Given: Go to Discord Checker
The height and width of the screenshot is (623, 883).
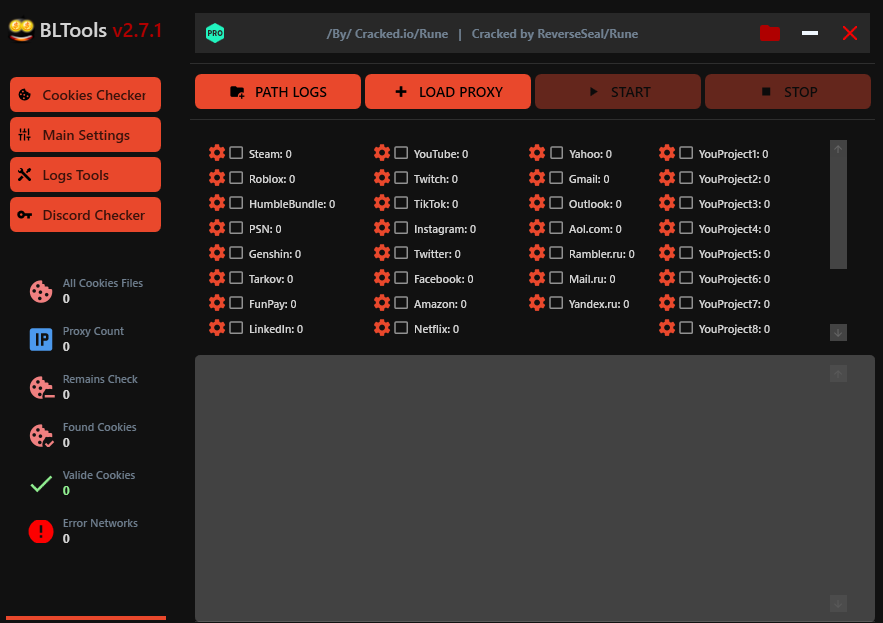Looking at the screenshot, I should point(85,215).
